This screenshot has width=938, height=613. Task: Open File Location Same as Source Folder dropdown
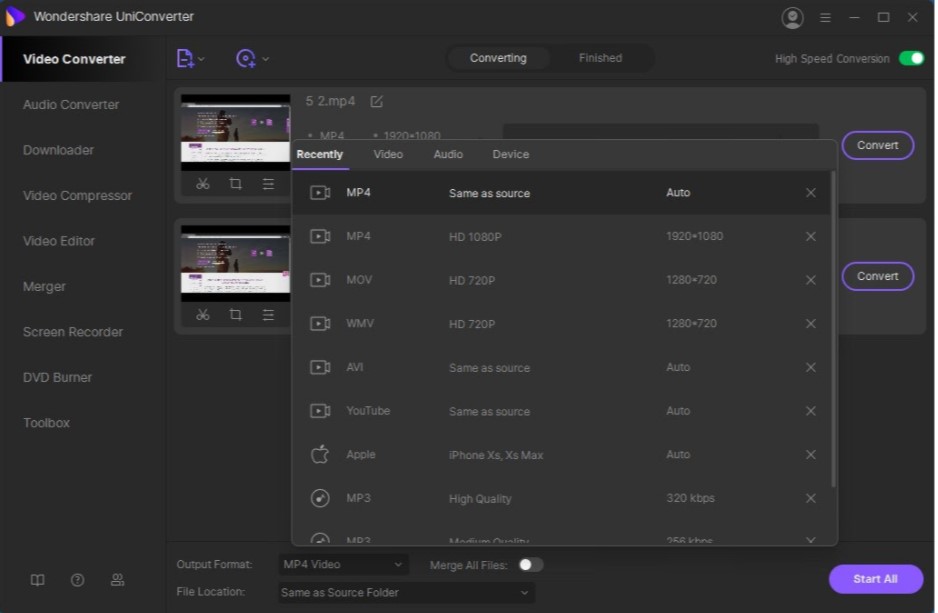406,593
